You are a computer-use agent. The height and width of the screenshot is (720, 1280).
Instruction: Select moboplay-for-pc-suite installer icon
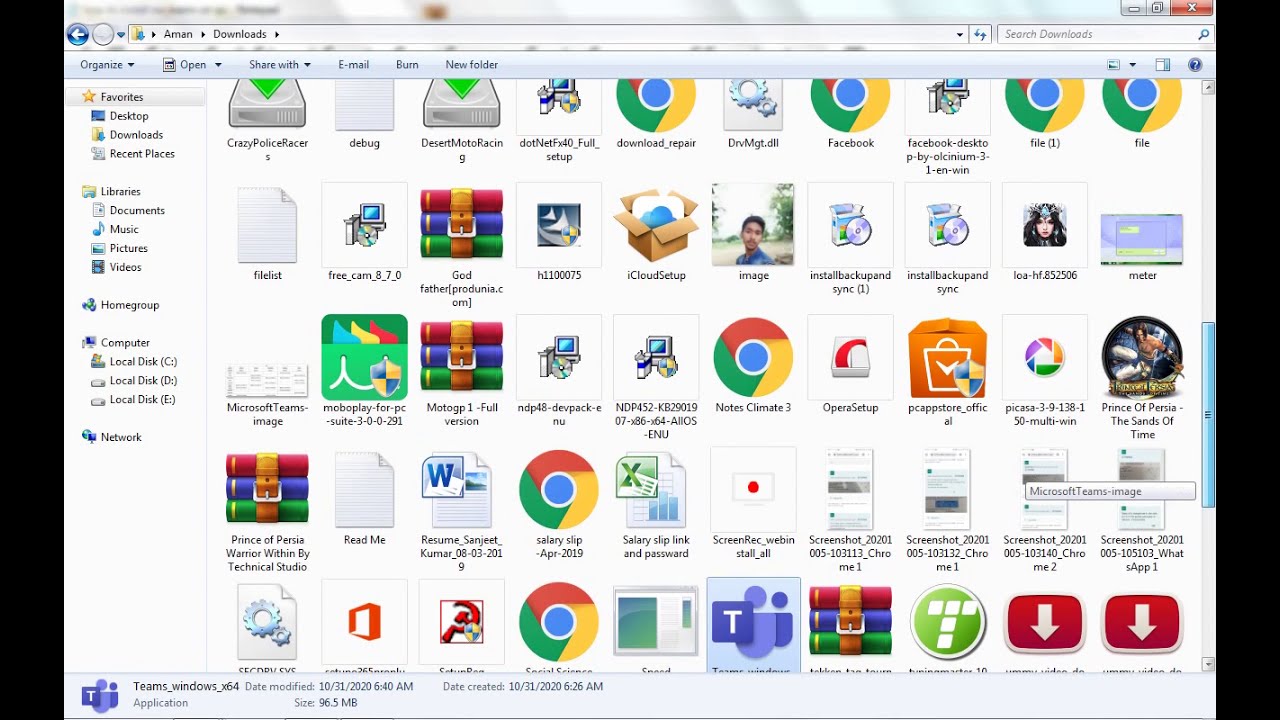tap(364, 357)
